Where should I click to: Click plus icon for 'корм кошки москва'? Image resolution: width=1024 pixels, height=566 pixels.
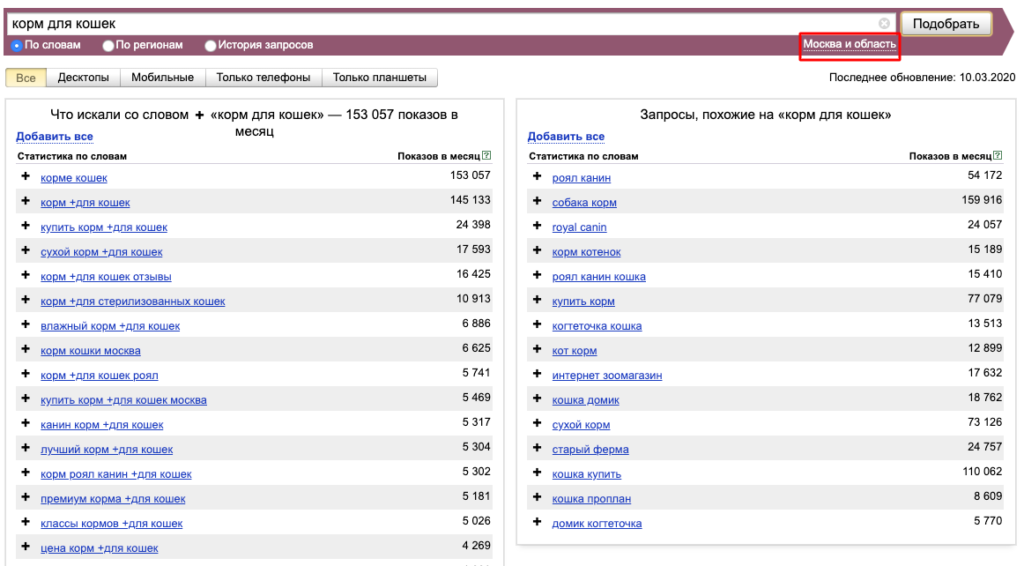pyautogui.click(x=25, y=349)
